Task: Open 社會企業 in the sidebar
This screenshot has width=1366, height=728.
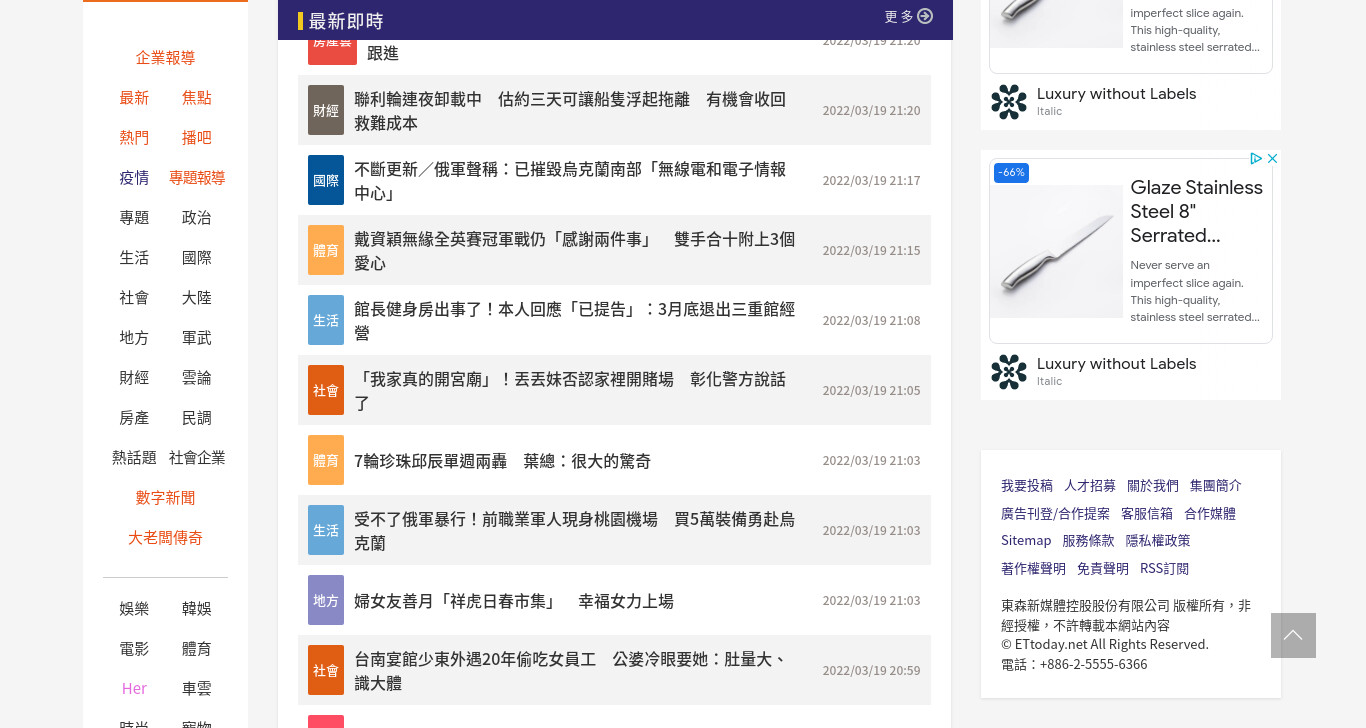Action: (197, 458)
